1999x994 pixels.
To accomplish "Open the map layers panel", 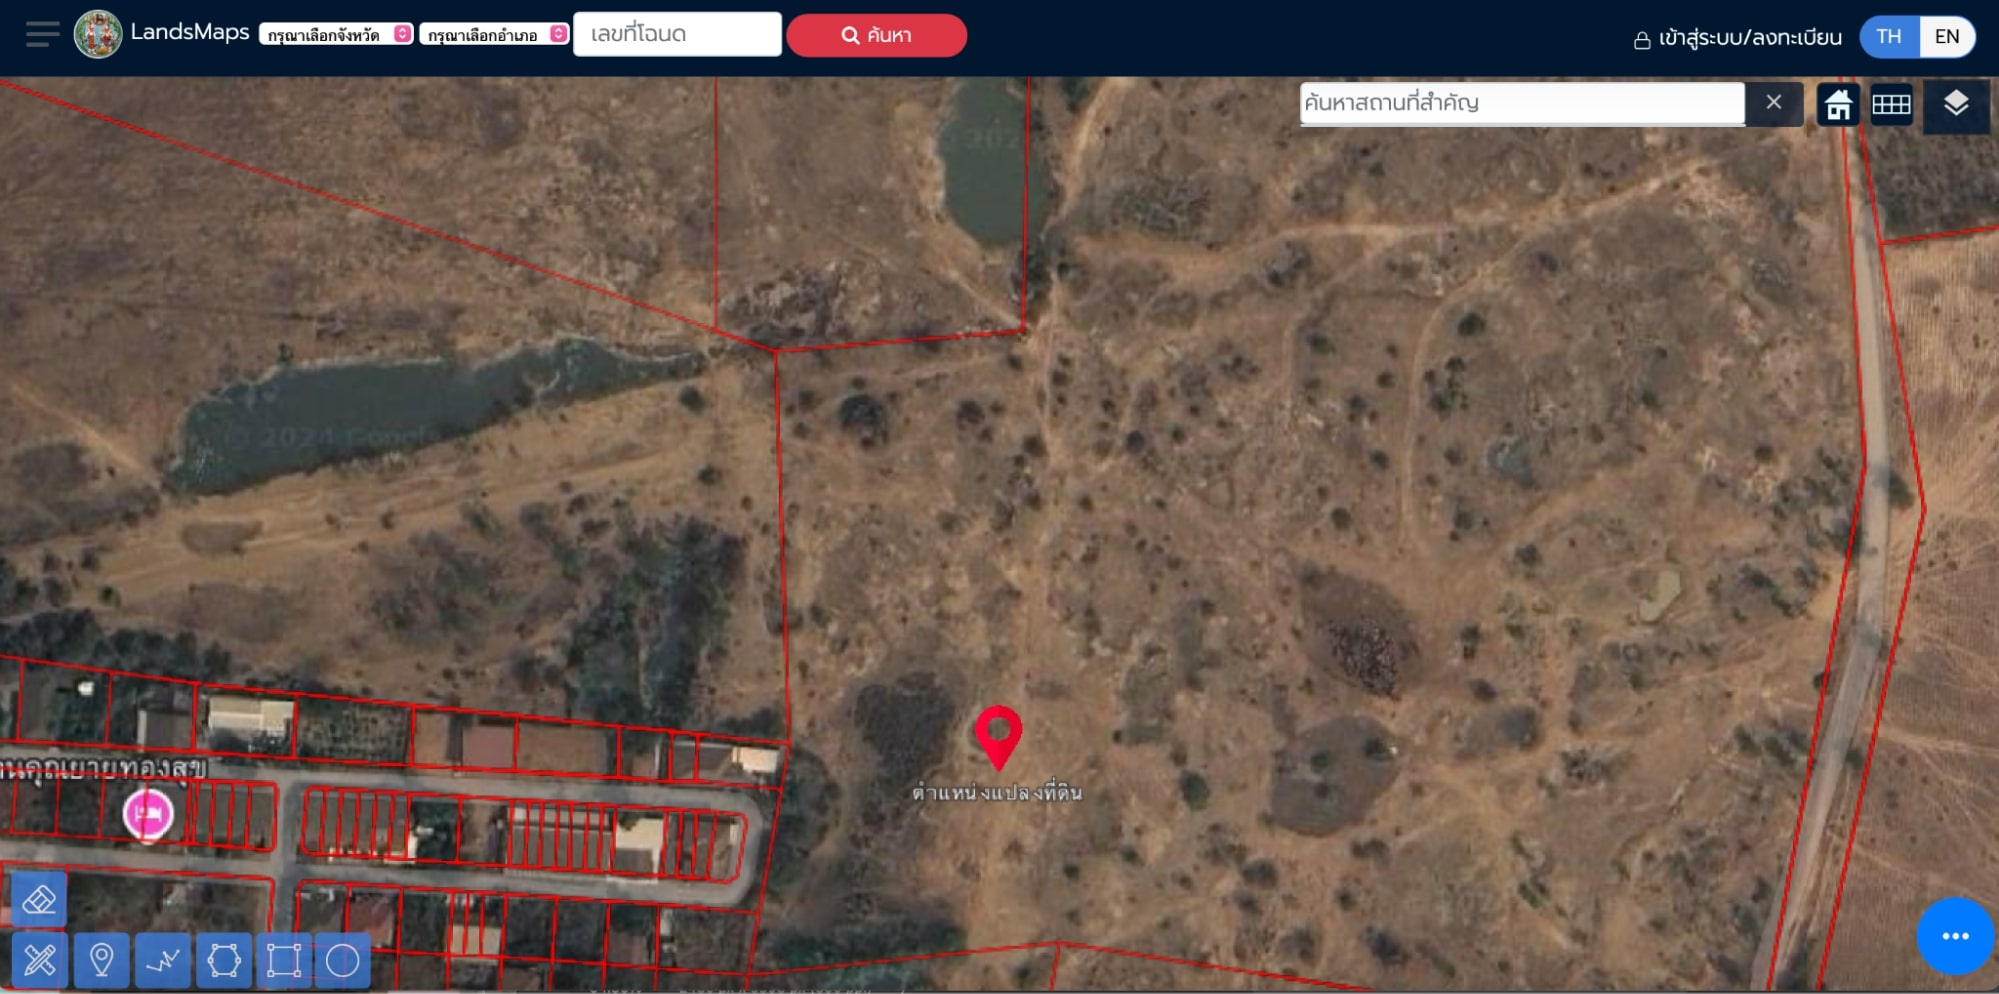I will pyautogui.click(x=1955, y=104).
